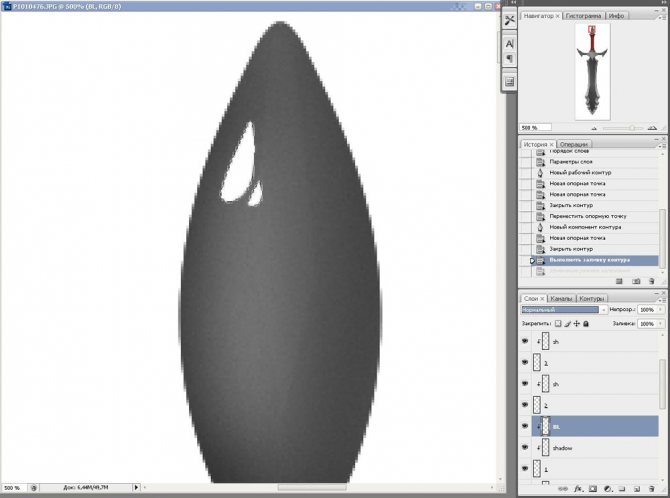The height and width of the screenshot is (498, 670).
Task: Click the link layers icon
Action: click(563, 489)
